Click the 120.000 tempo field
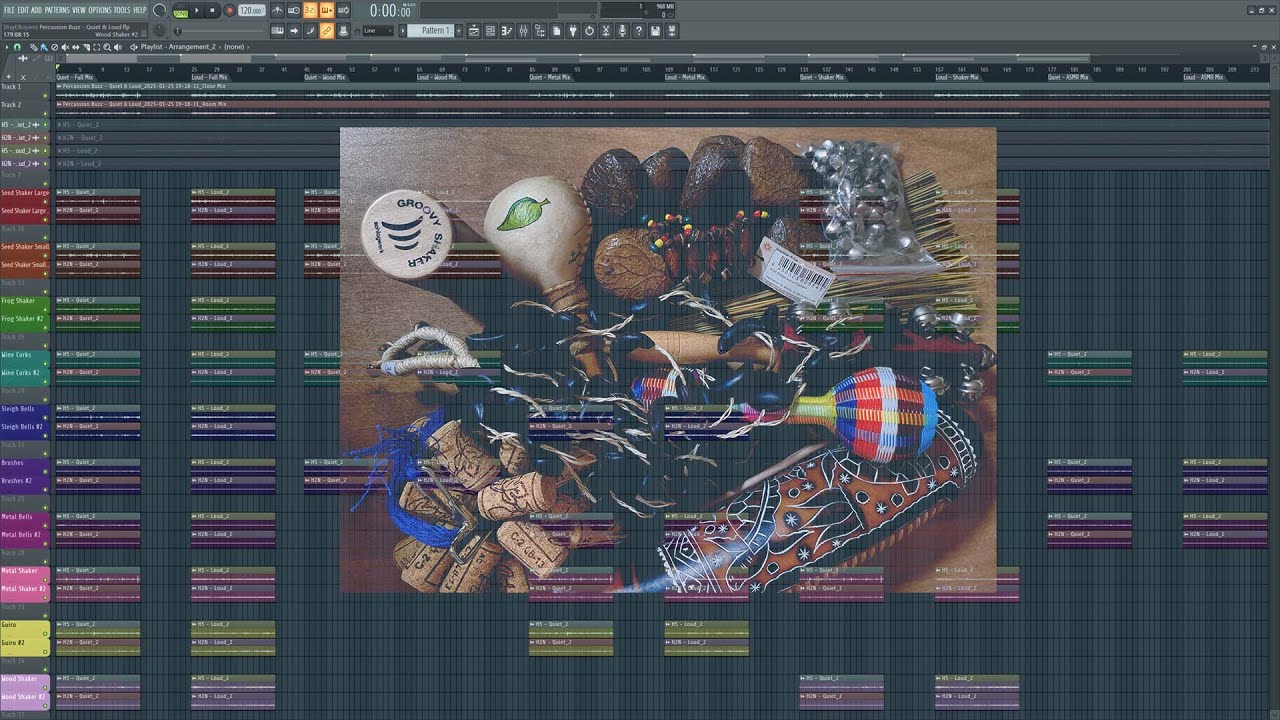This screenshot has height=720, width=1280. (x=251, y=10)
